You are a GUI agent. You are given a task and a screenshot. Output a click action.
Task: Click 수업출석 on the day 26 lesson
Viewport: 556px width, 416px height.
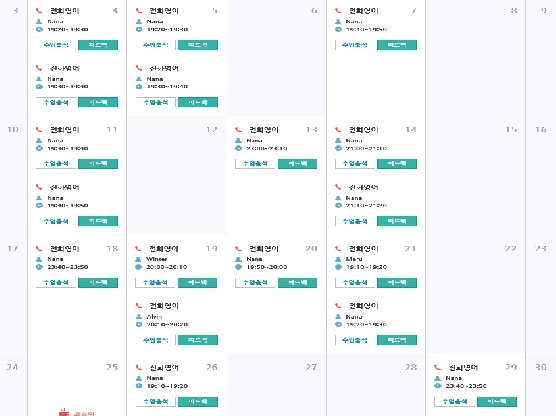click(155, 401)
